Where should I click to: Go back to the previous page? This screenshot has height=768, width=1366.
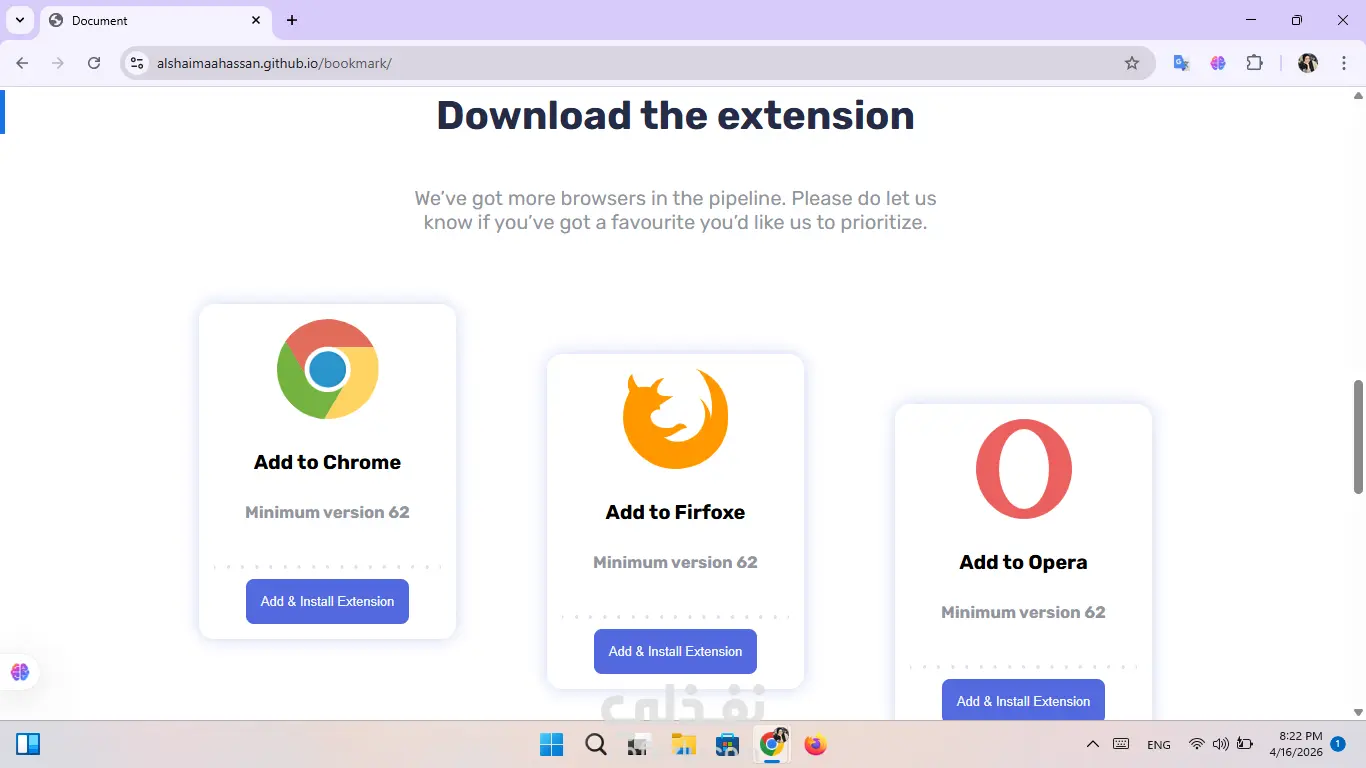tap(22, 63)
